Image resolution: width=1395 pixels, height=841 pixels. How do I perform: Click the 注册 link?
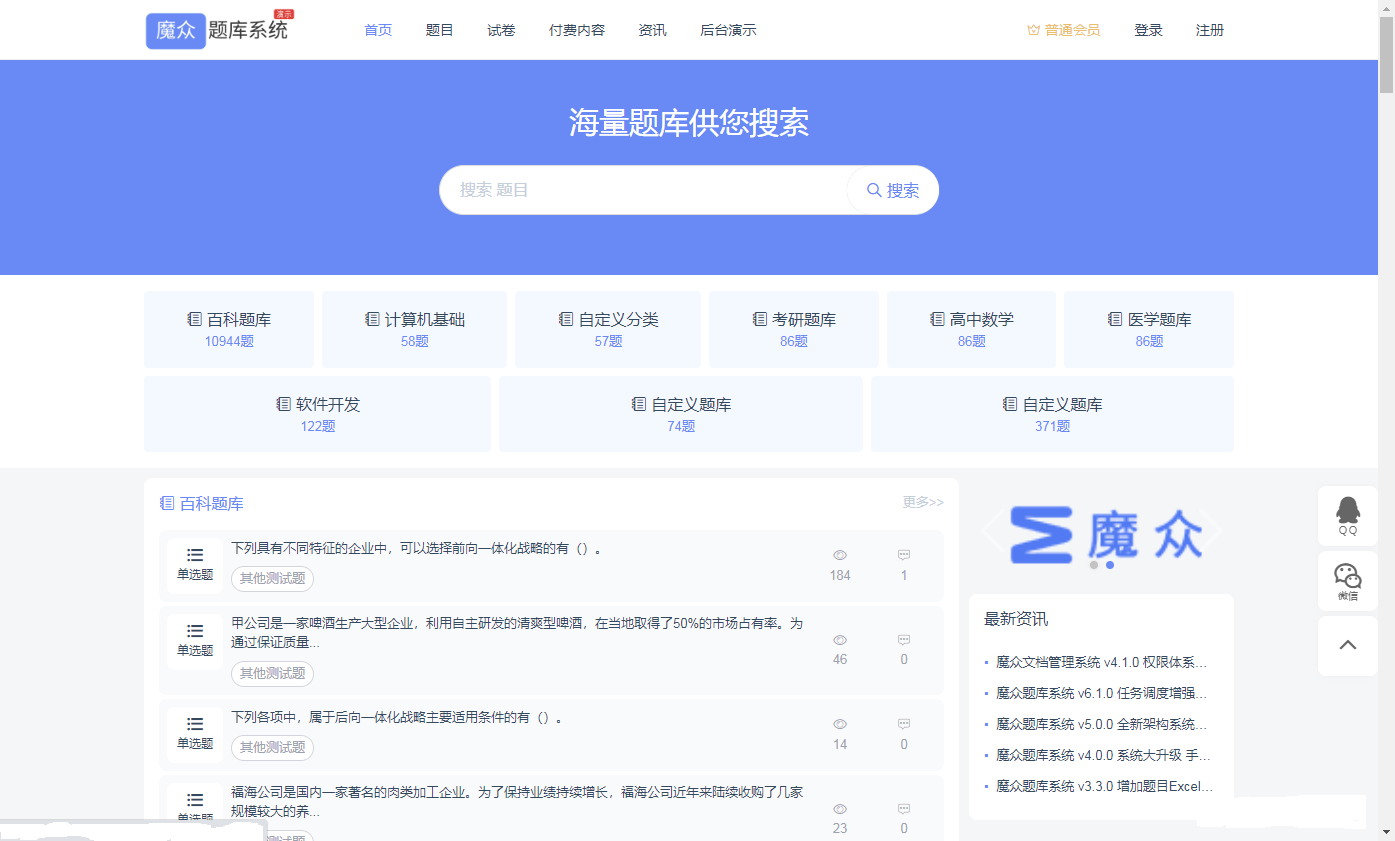click(1210, 30)
